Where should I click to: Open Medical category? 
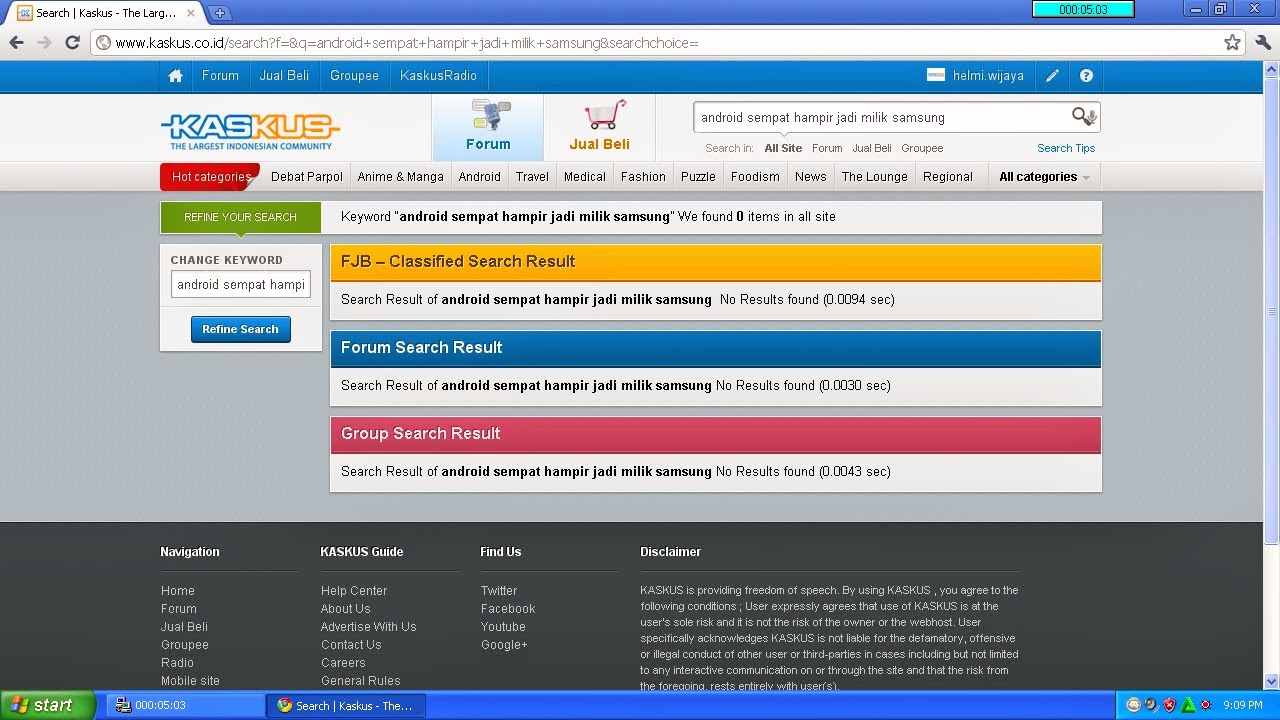click(585, 177)
